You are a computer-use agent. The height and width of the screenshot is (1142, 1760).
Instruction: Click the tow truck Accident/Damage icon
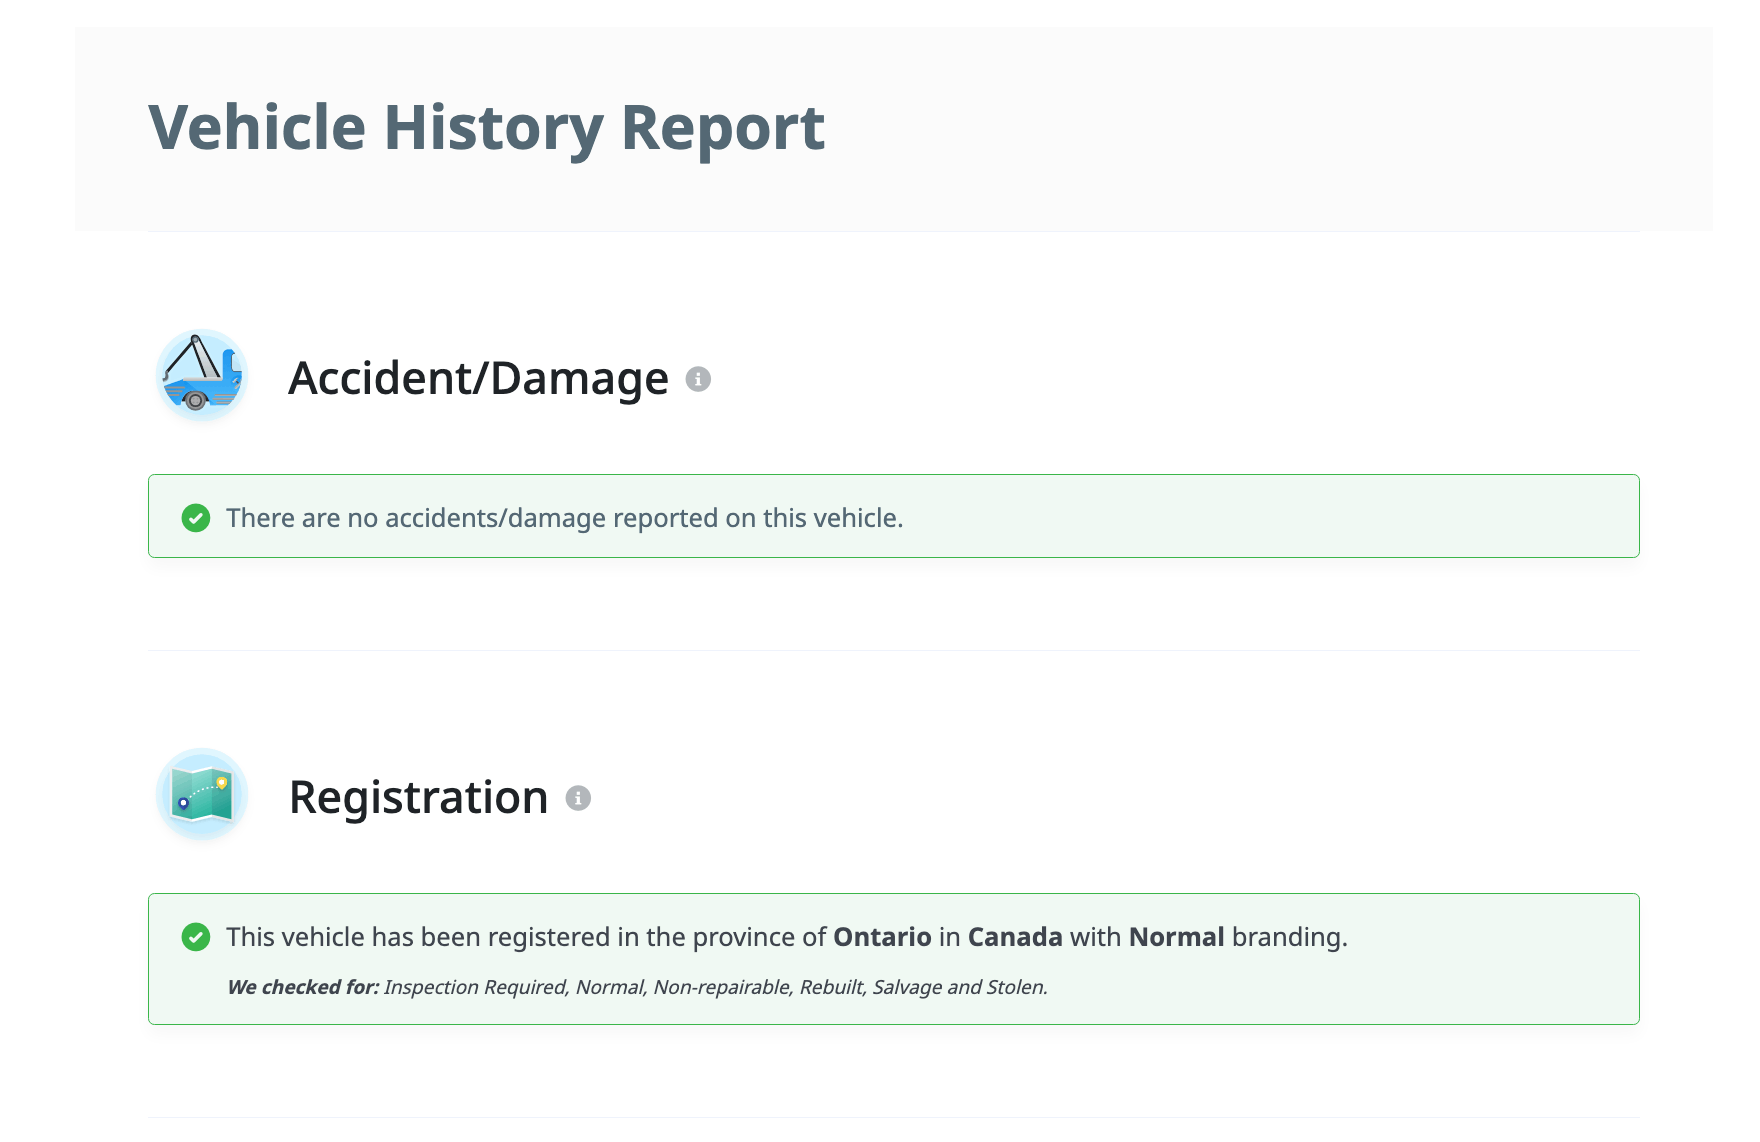pyautogui.click(x=202, y=376)
